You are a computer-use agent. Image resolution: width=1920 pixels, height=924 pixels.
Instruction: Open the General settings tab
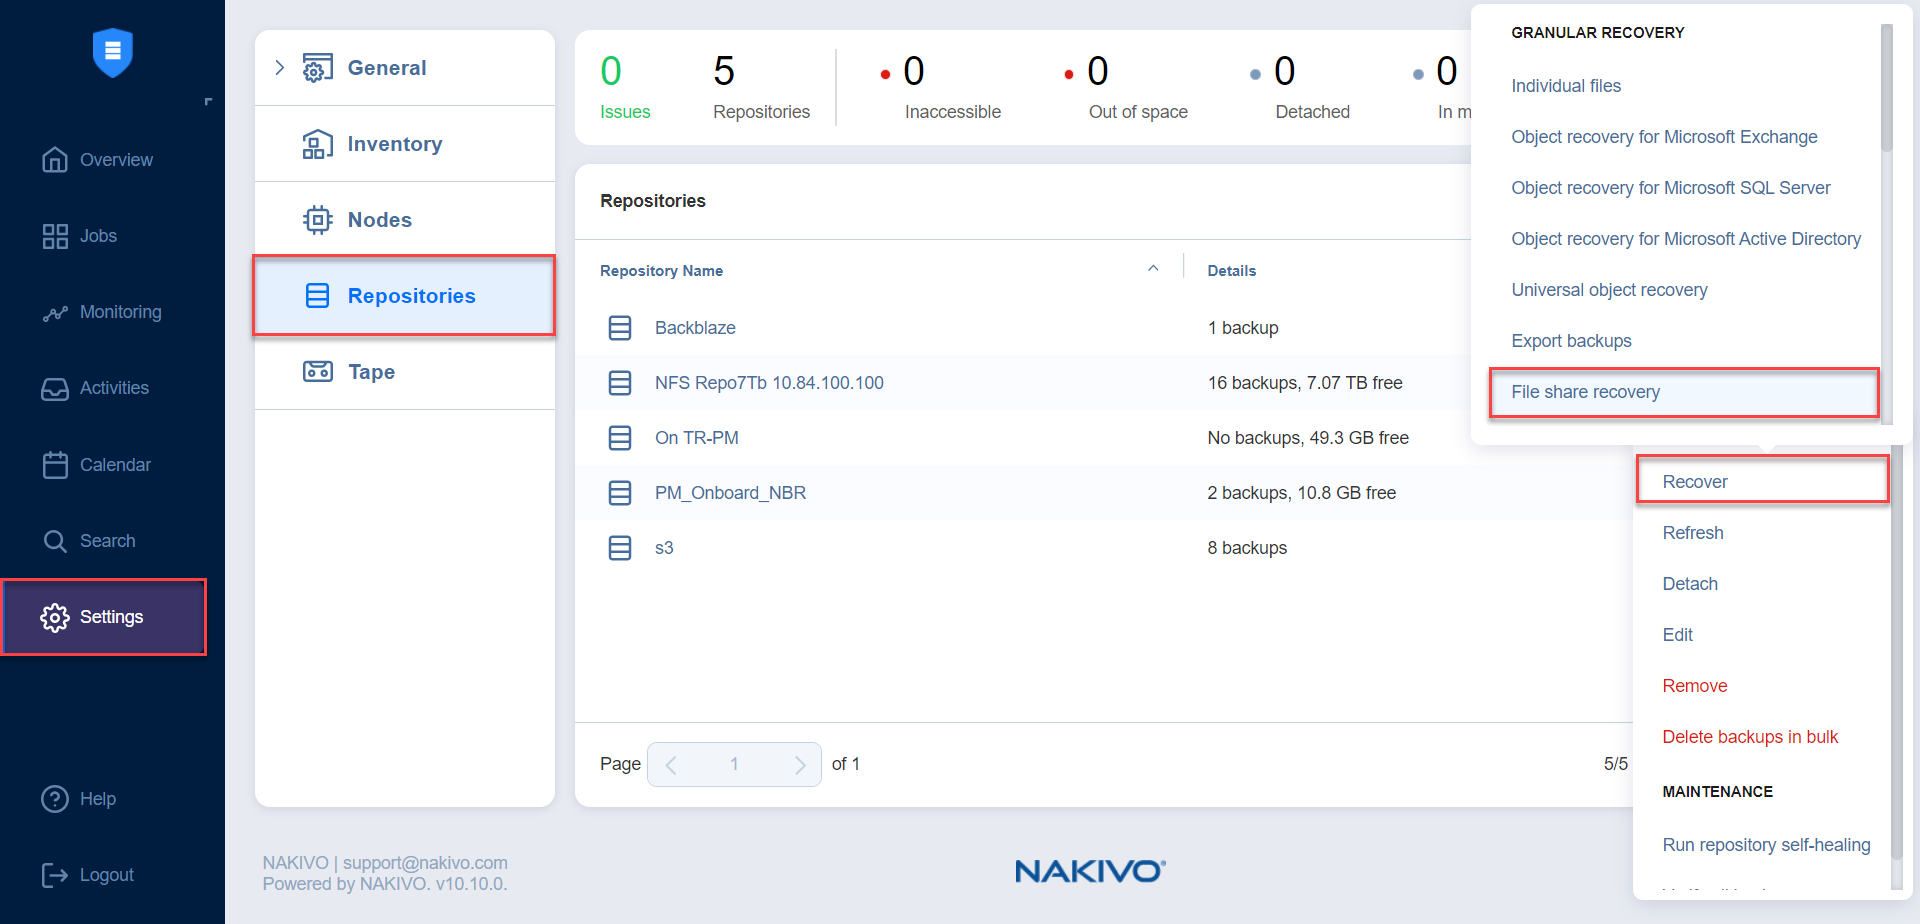[x=405, y=68]
